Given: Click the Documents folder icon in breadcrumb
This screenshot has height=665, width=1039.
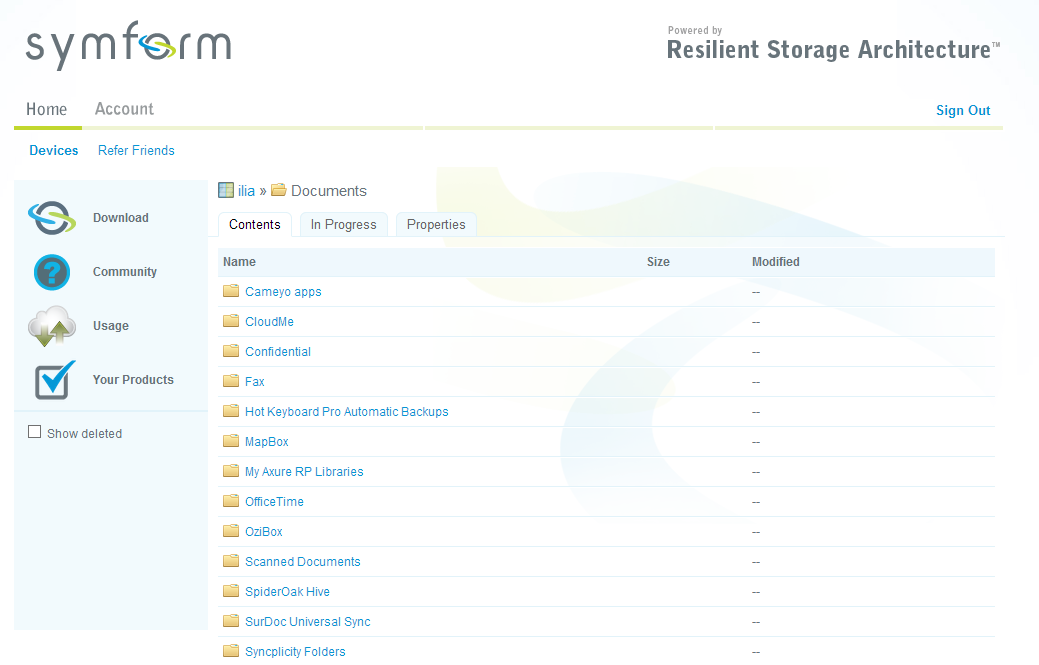Looking at the screenshot, I should [279, 190].
